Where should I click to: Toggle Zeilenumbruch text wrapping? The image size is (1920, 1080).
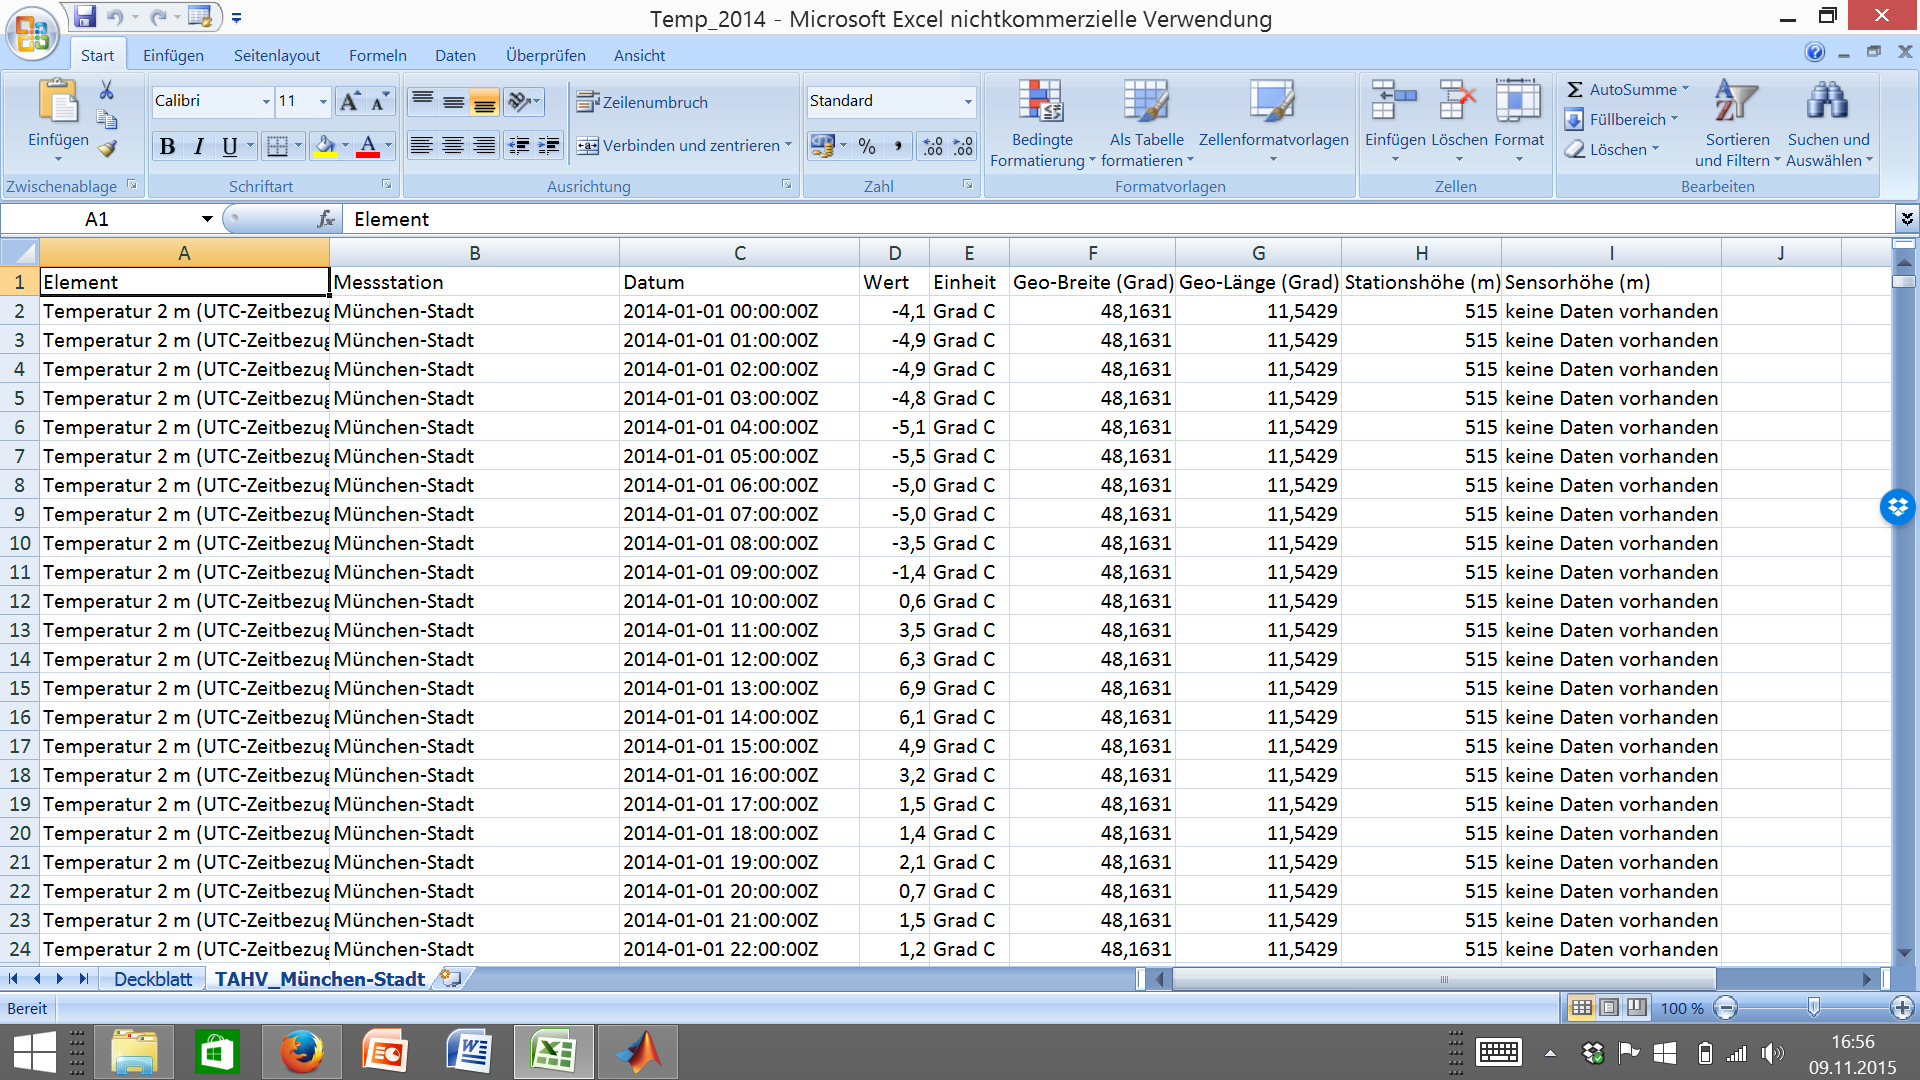(642, 102)
